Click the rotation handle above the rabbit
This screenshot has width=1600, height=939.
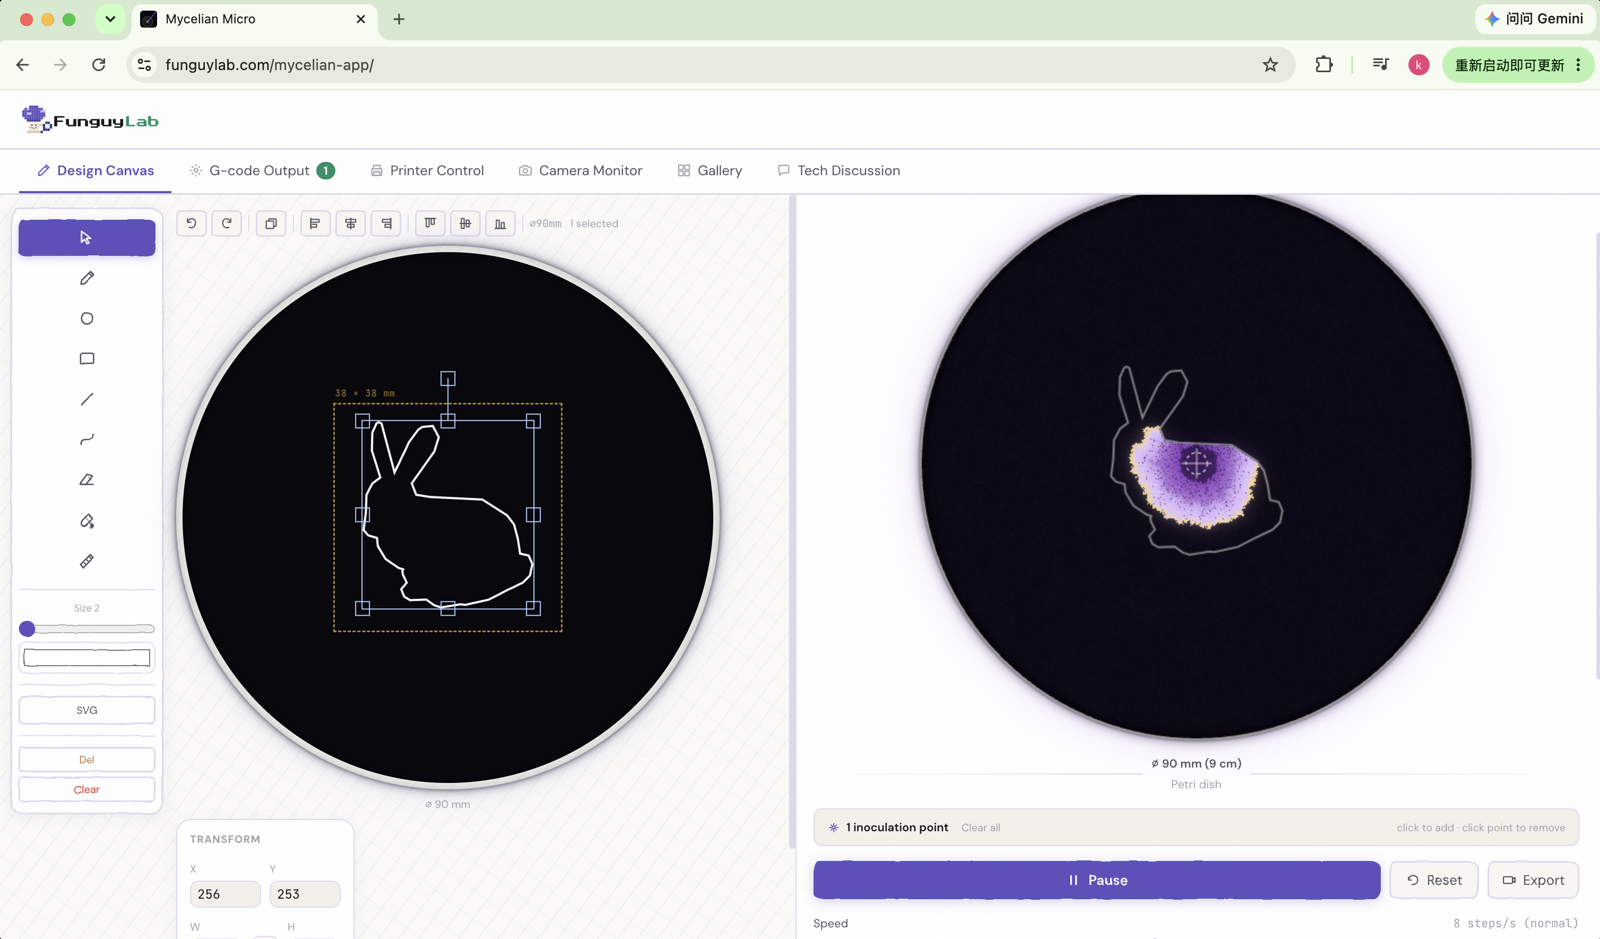click(448, 379)
